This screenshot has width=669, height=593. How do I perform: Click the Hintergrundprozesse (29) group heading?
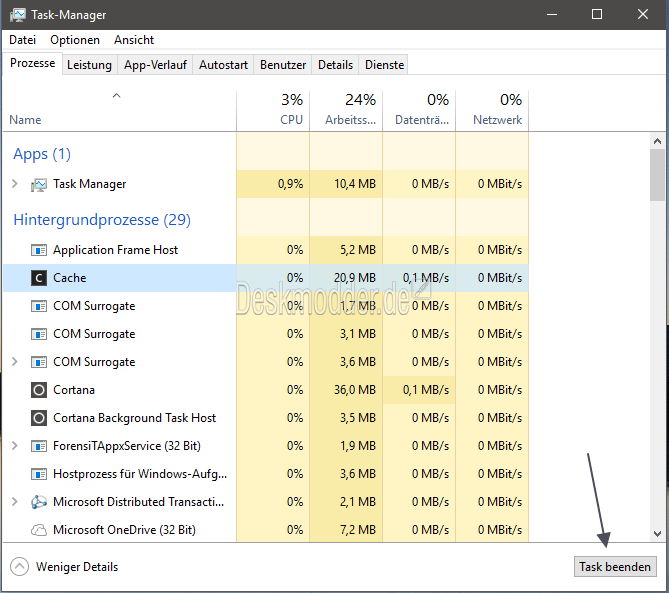pyautogui.click(x=102, y=220)
